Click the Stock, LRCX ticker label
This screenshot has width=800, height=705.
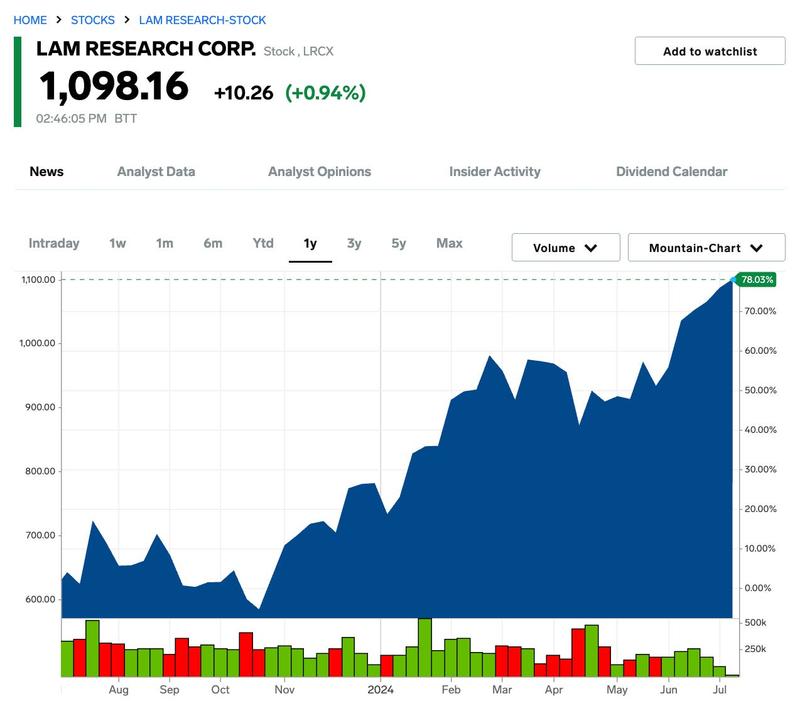coord(298,51)
